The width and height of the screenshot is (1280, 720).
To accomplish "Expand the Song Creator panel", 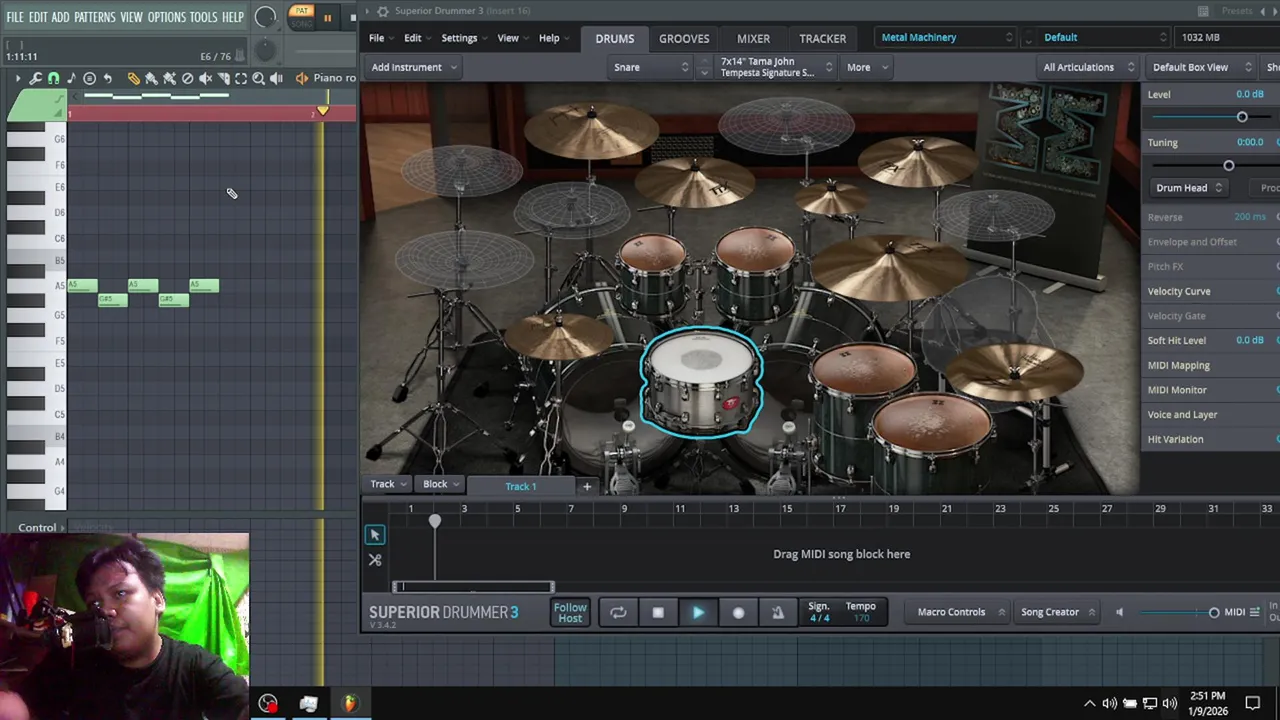I will pyautogui.click(x=1058, y=612).
